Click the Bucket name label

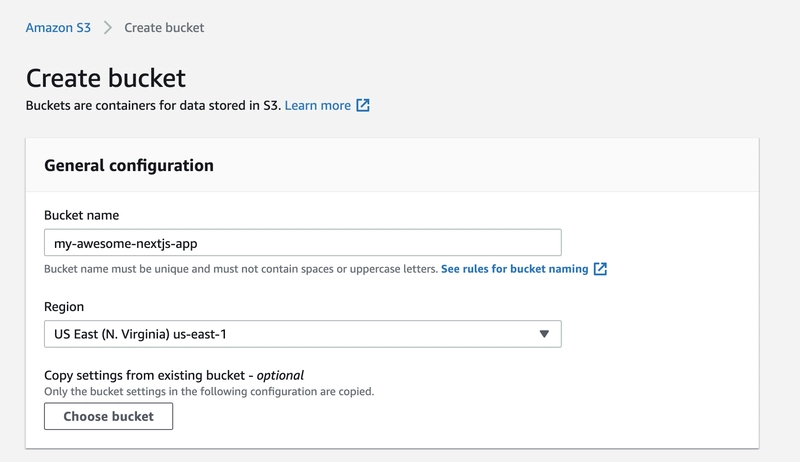coord(82,215)
